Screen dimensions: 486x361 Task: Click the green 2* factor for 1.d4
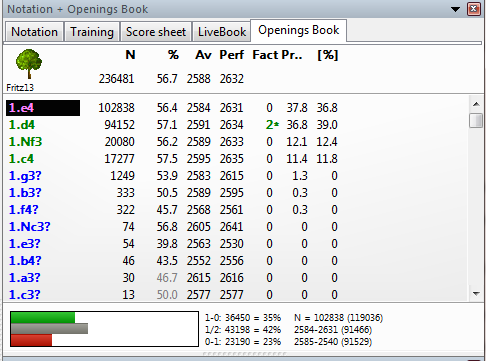(x=272, y=125)
